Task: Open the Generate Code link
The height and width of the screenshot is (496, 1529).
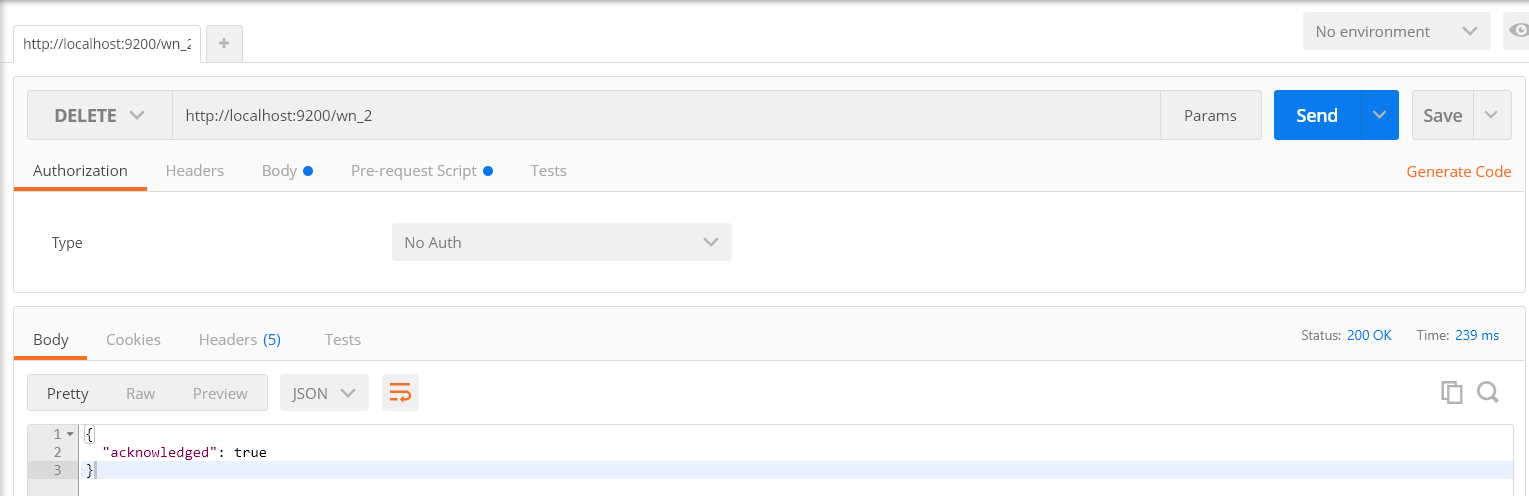Action: click(x=1459, y=171)
